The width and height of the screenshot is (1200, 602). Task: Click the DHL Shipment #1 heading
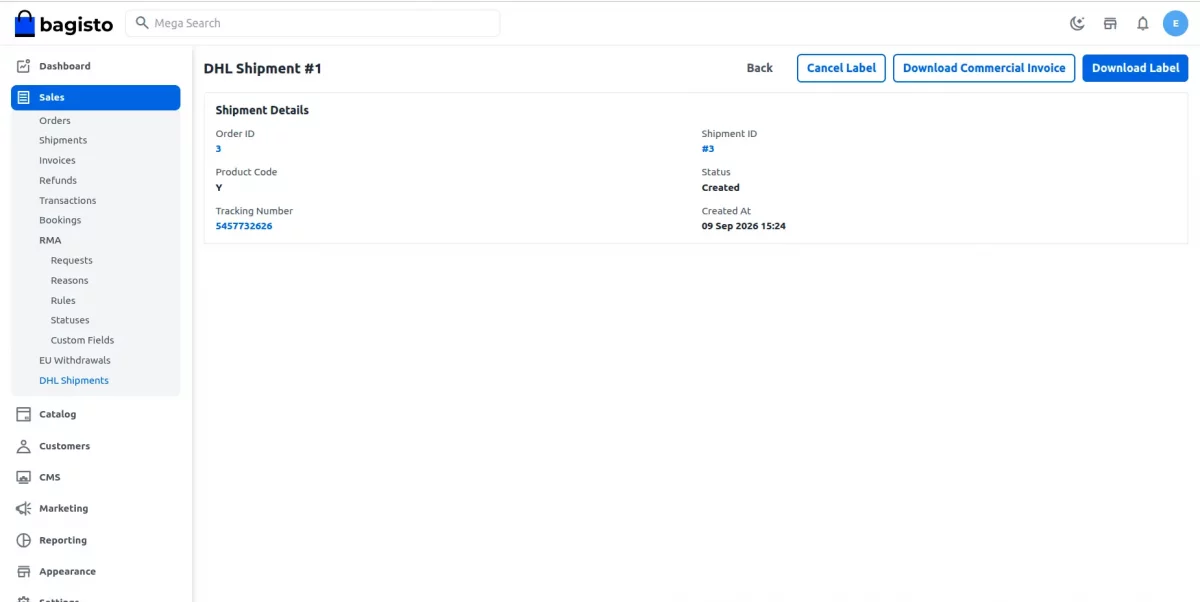click(x=263, y=68)
